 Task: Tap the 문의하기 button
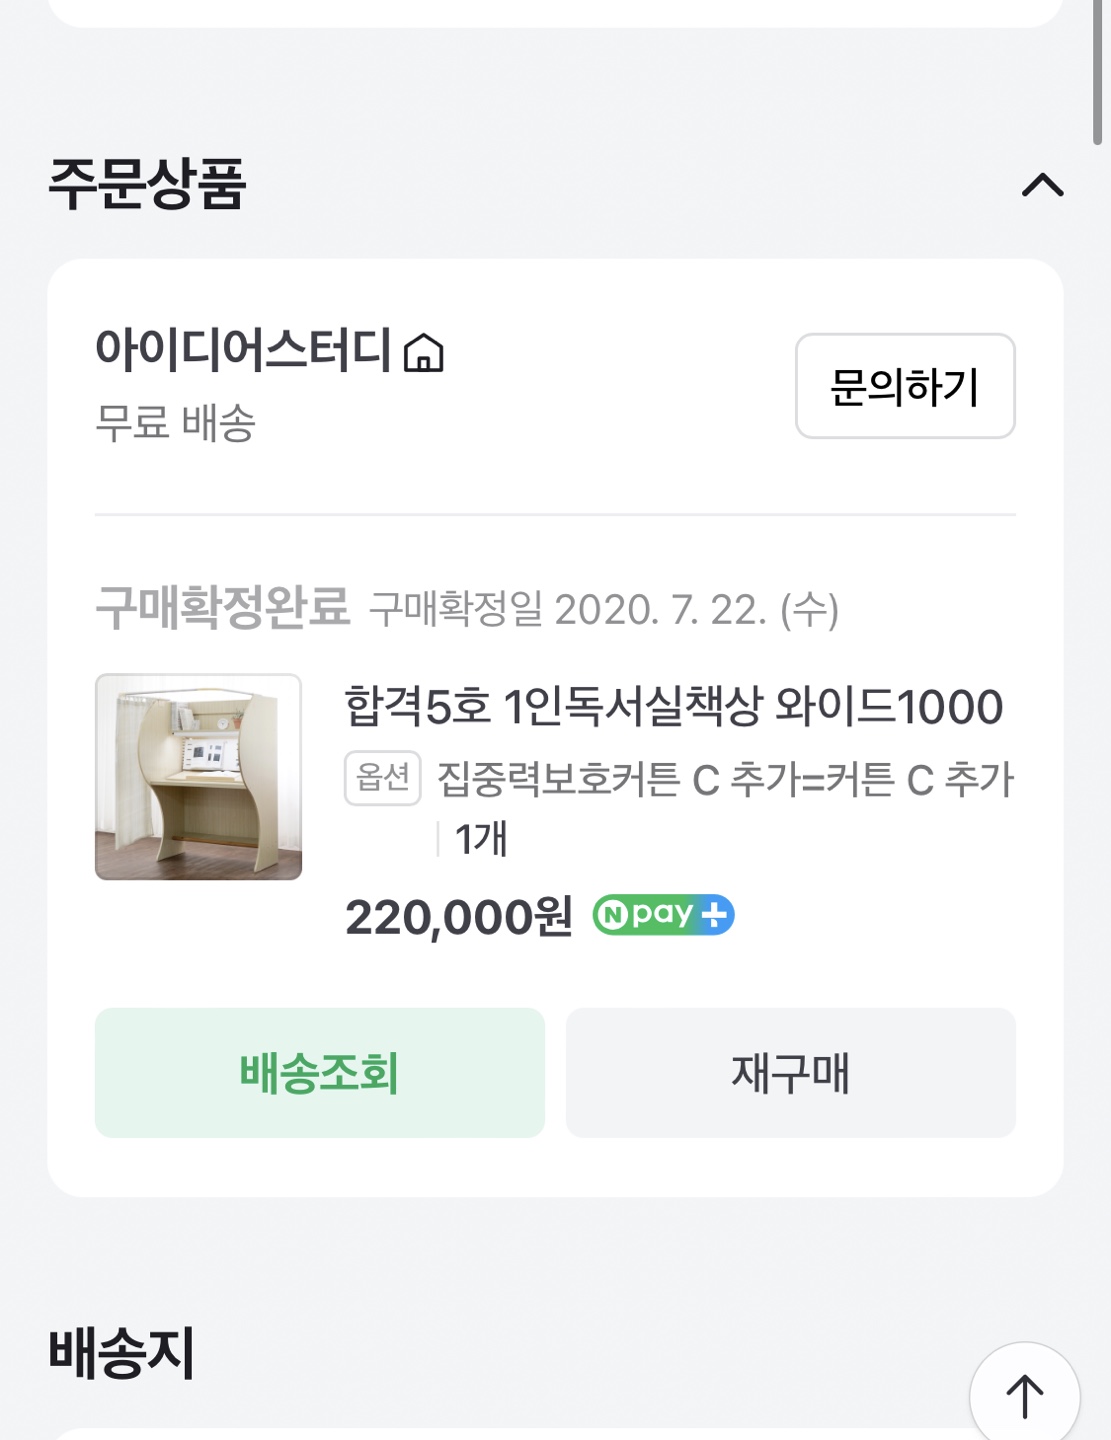[905, 386]
